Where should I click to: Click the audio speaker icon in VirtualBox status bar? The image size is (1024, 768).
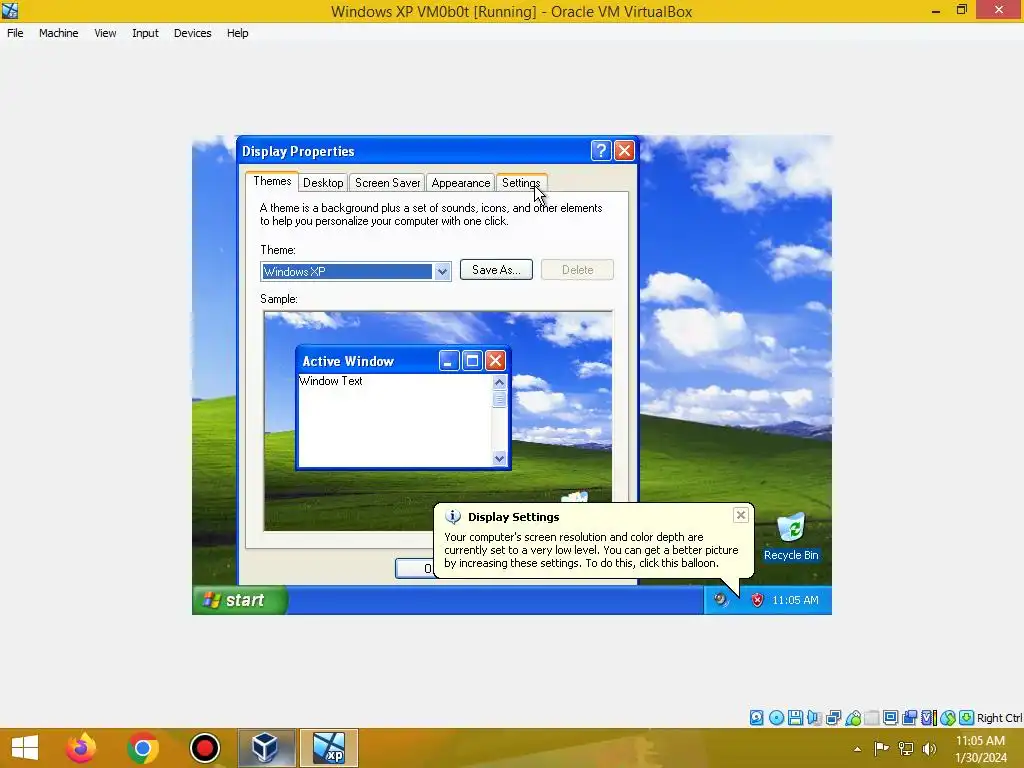pos(814,718)
